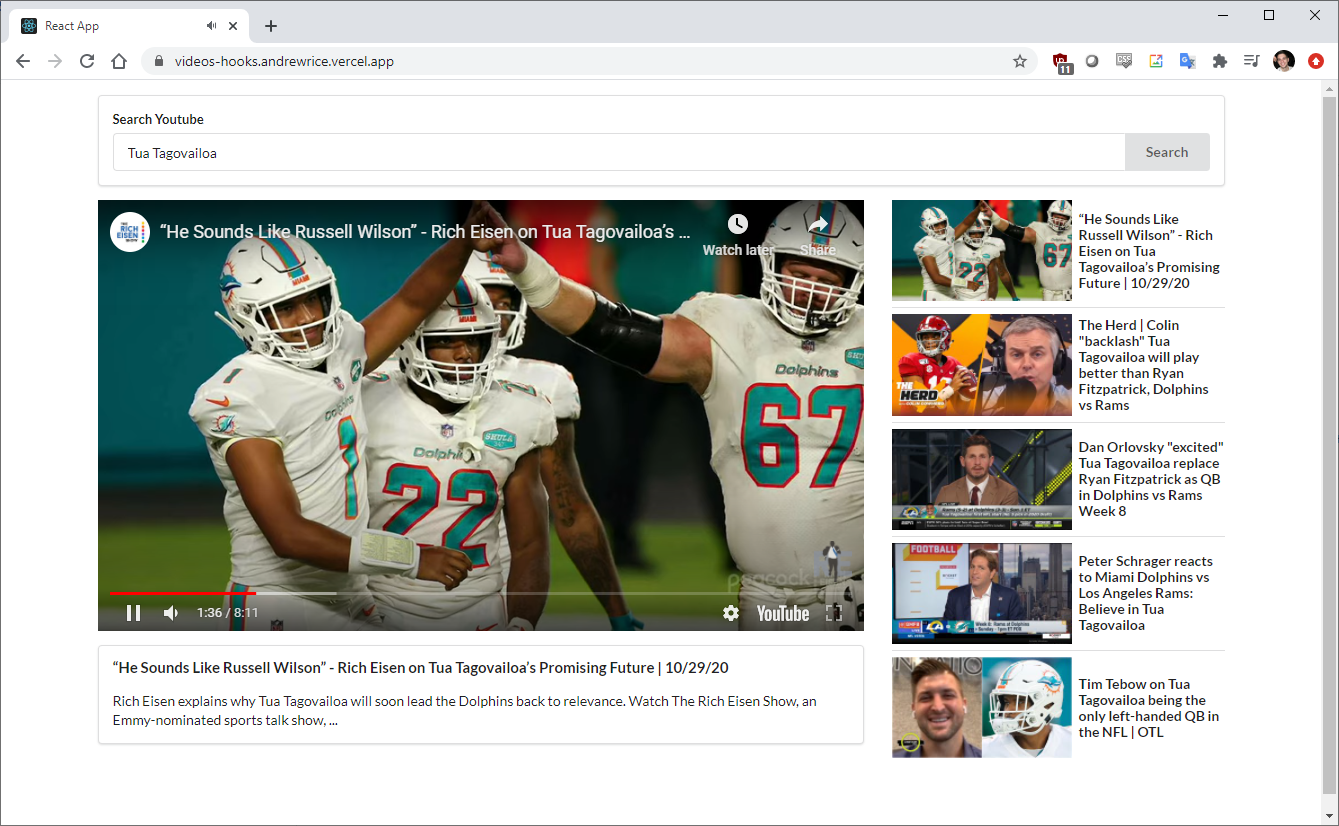Select the React App tab
The width and height of the screenshot is (1339, 826).
128,26
